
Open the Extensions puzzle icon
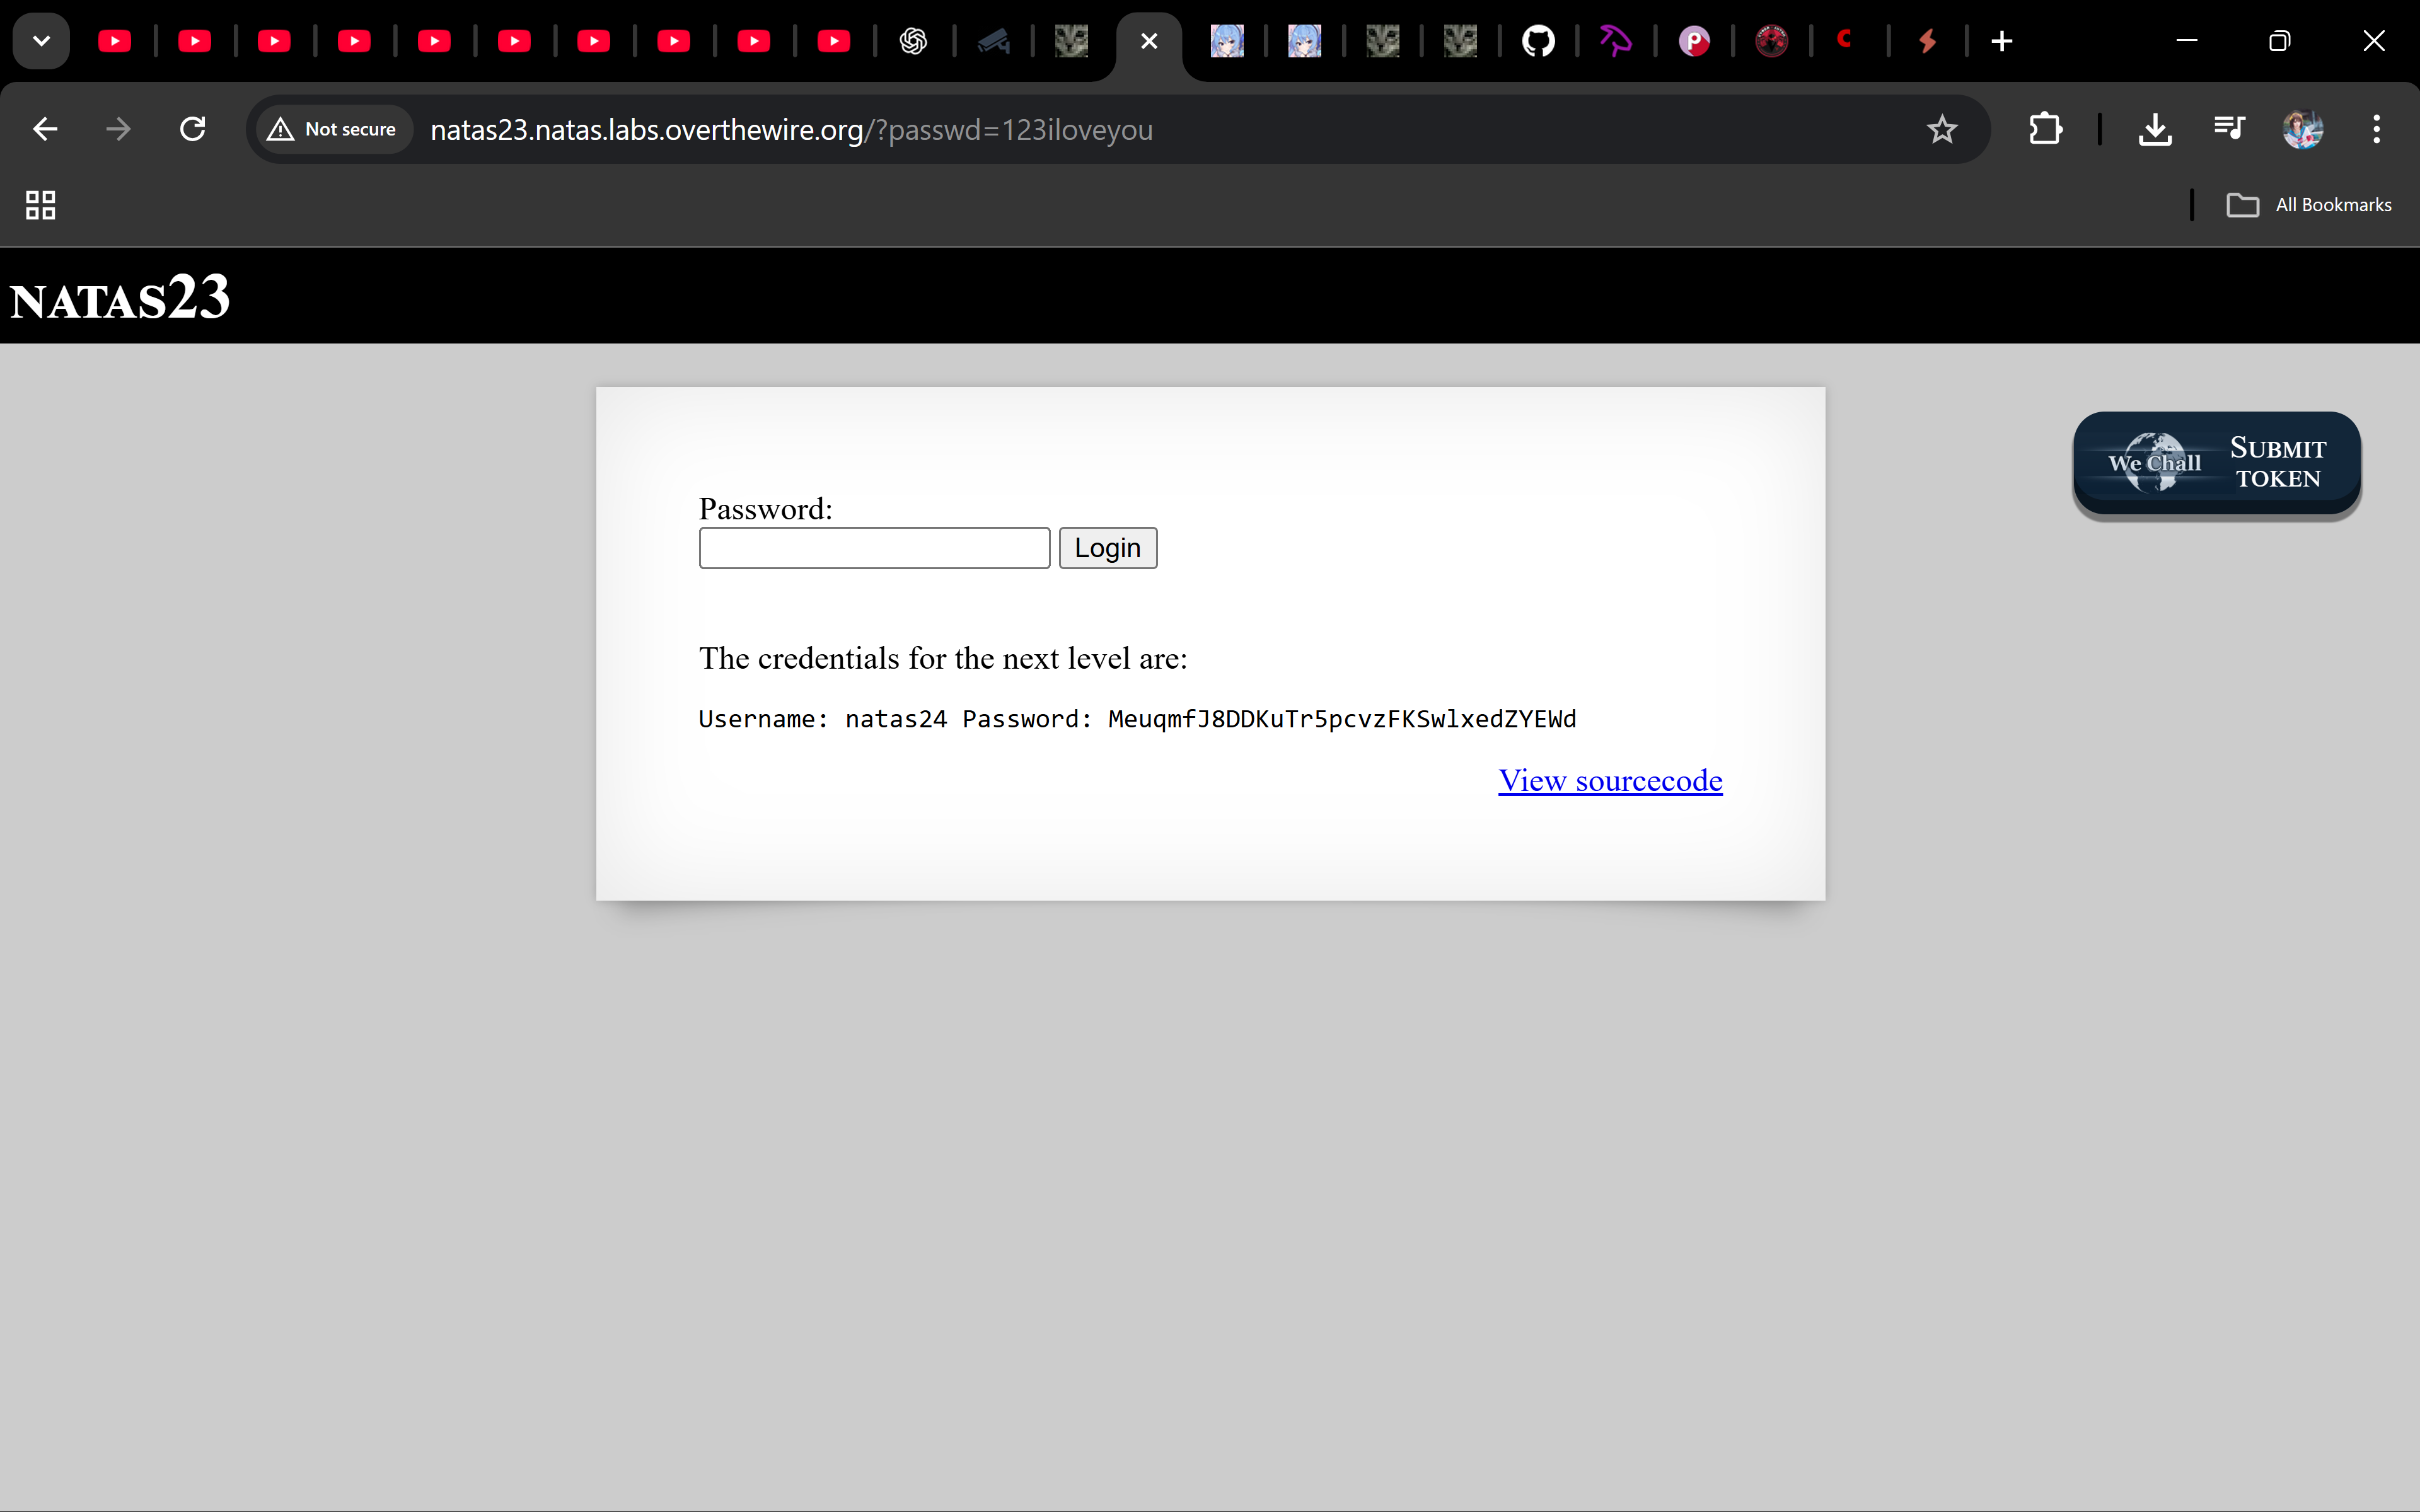(2045, 129)
